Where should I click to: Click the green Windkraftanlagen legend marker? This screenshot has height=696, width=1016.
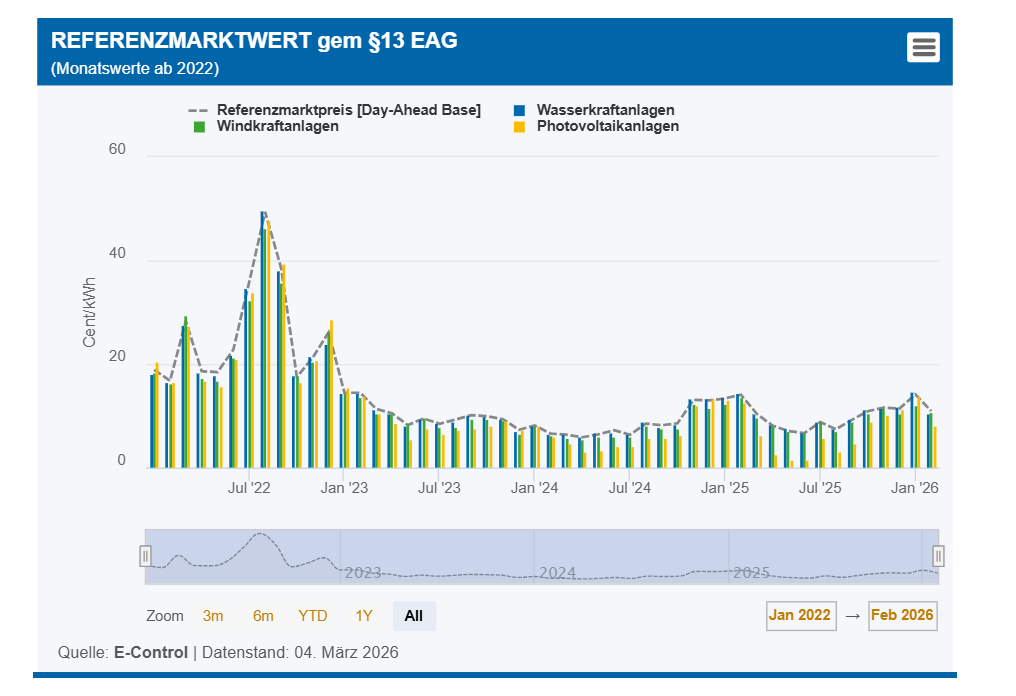[x=199, y=127]
